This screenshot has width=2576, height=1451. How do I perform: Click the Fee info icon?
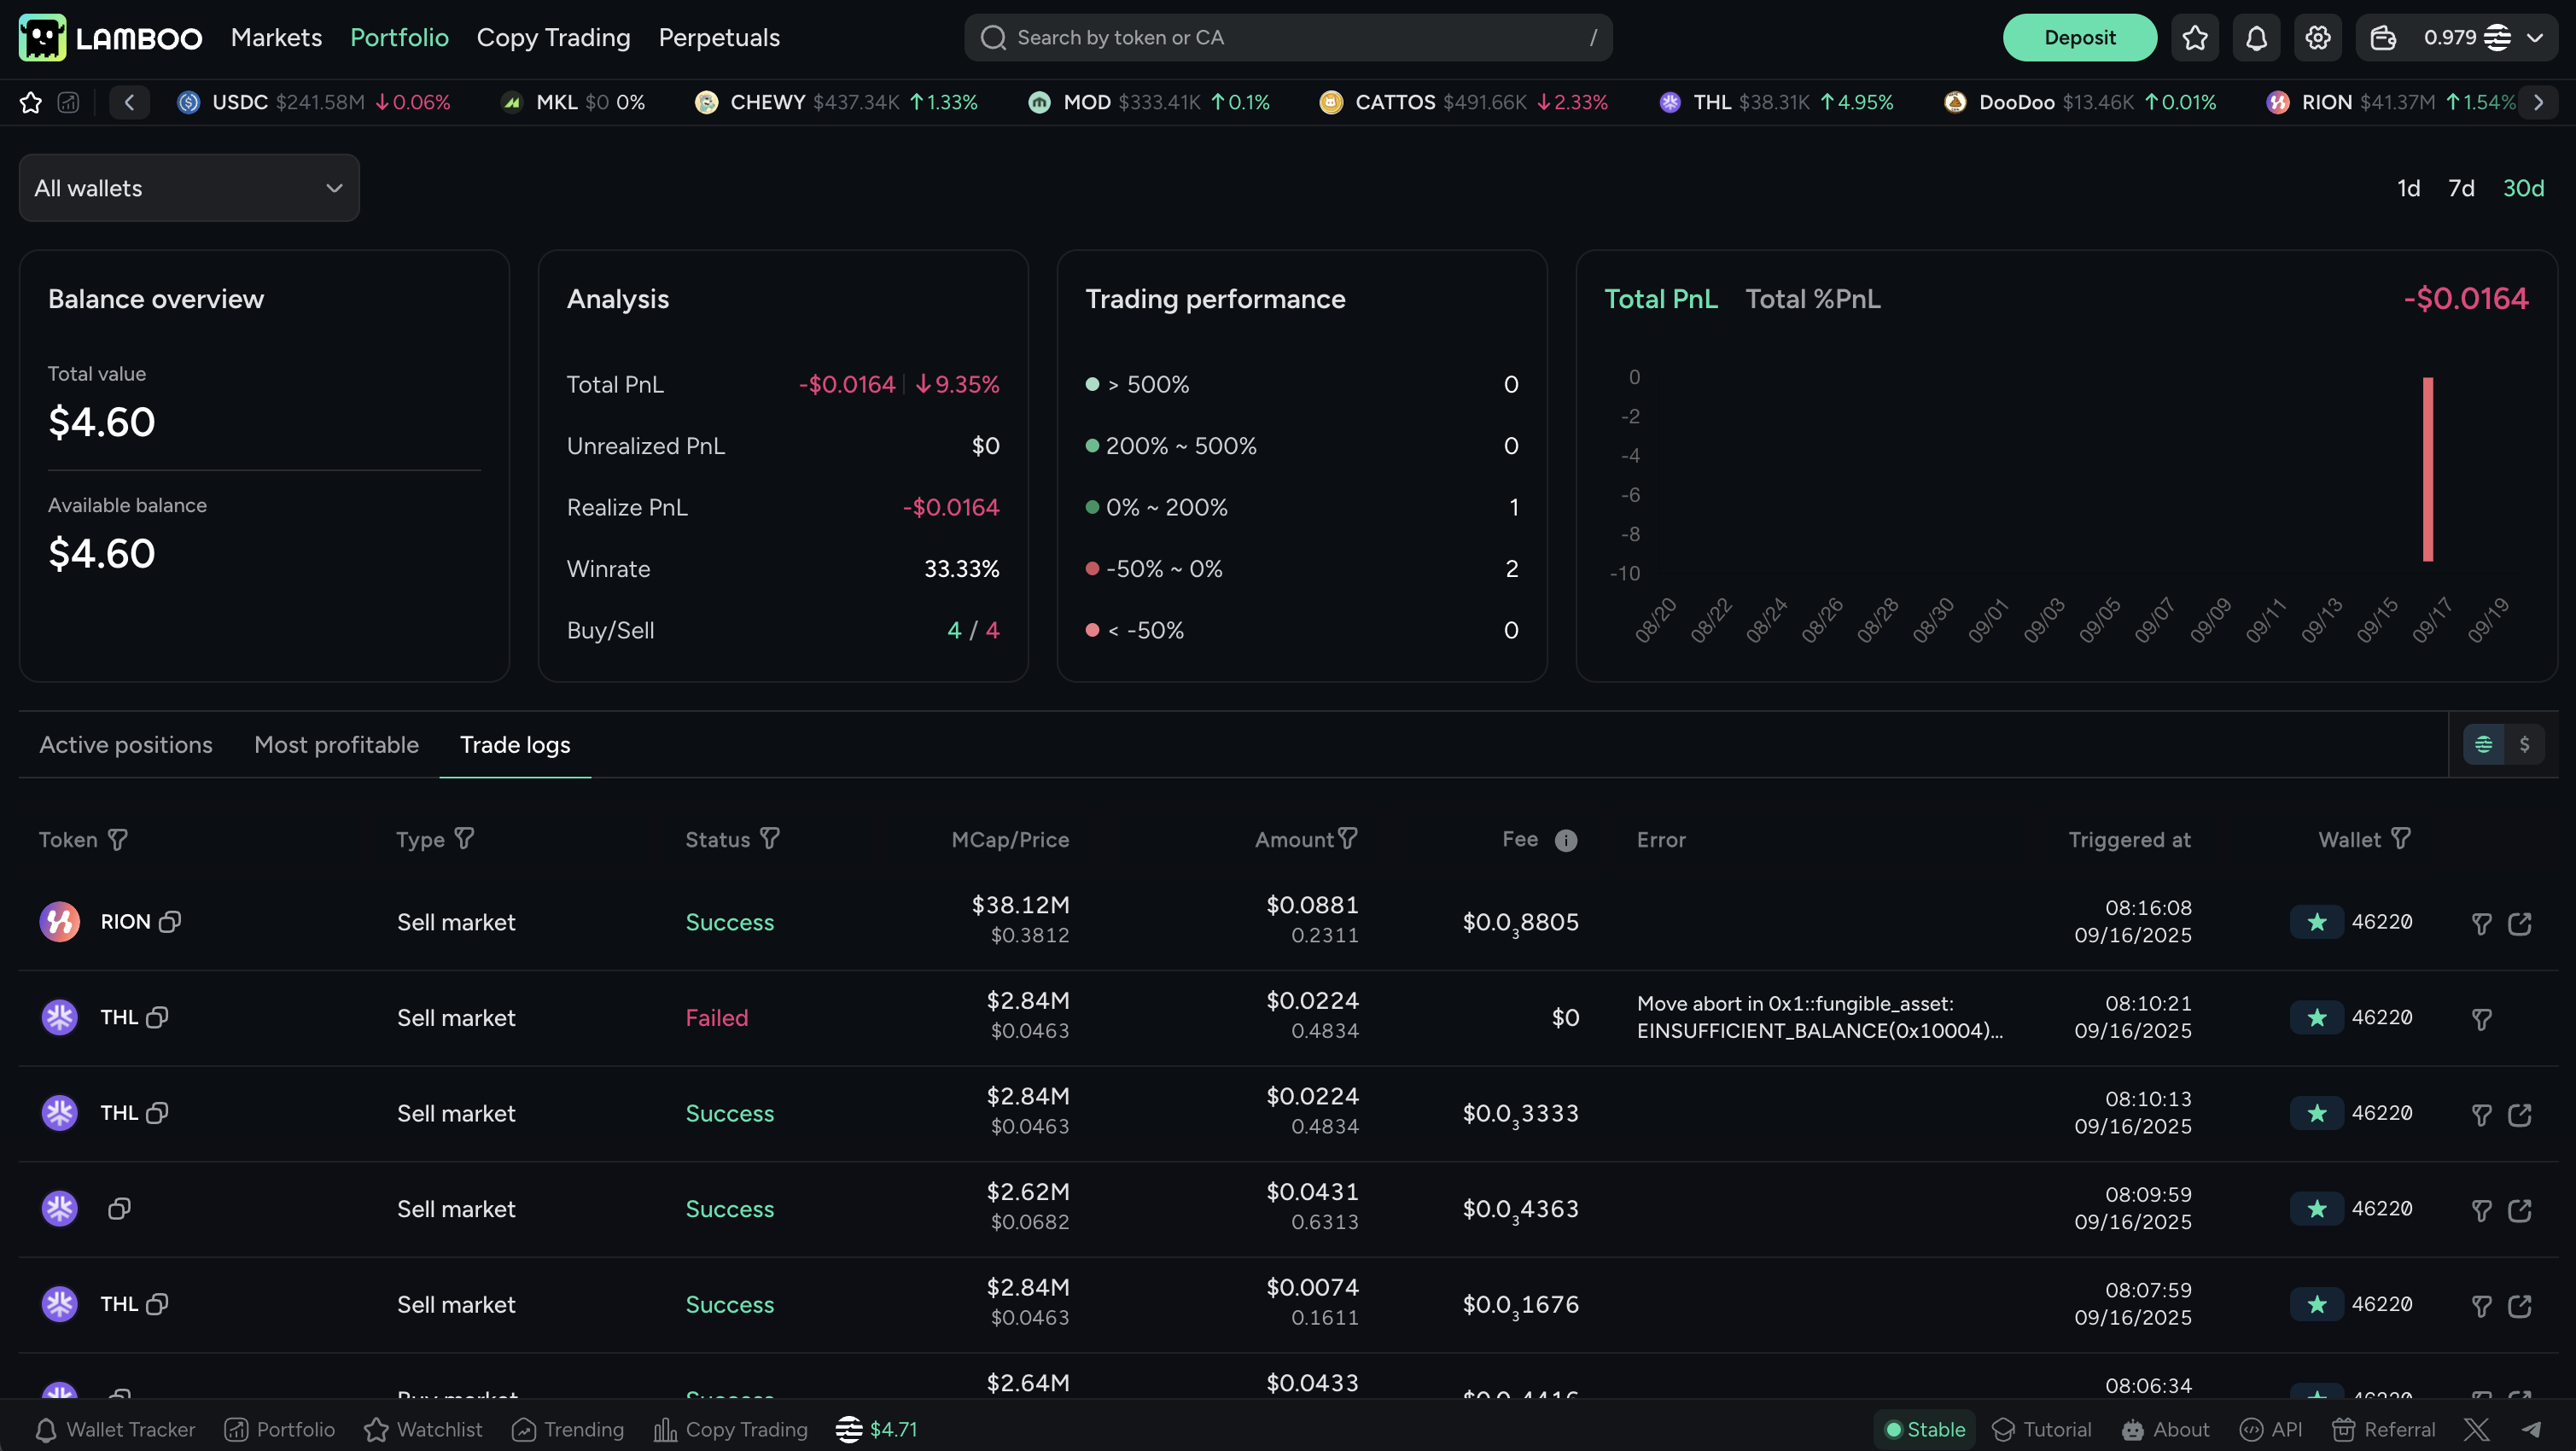click(1566, 841)
